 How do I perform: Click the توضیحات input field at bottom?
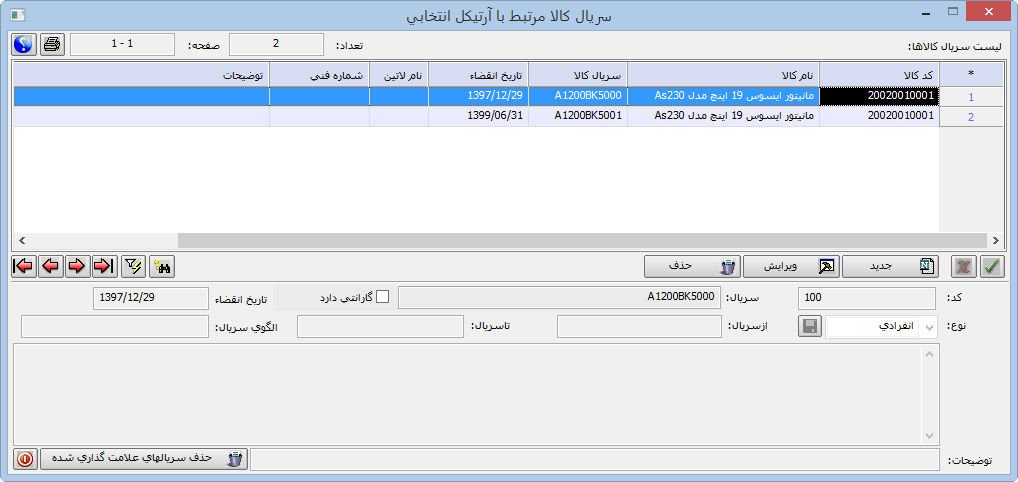point(595,459)
